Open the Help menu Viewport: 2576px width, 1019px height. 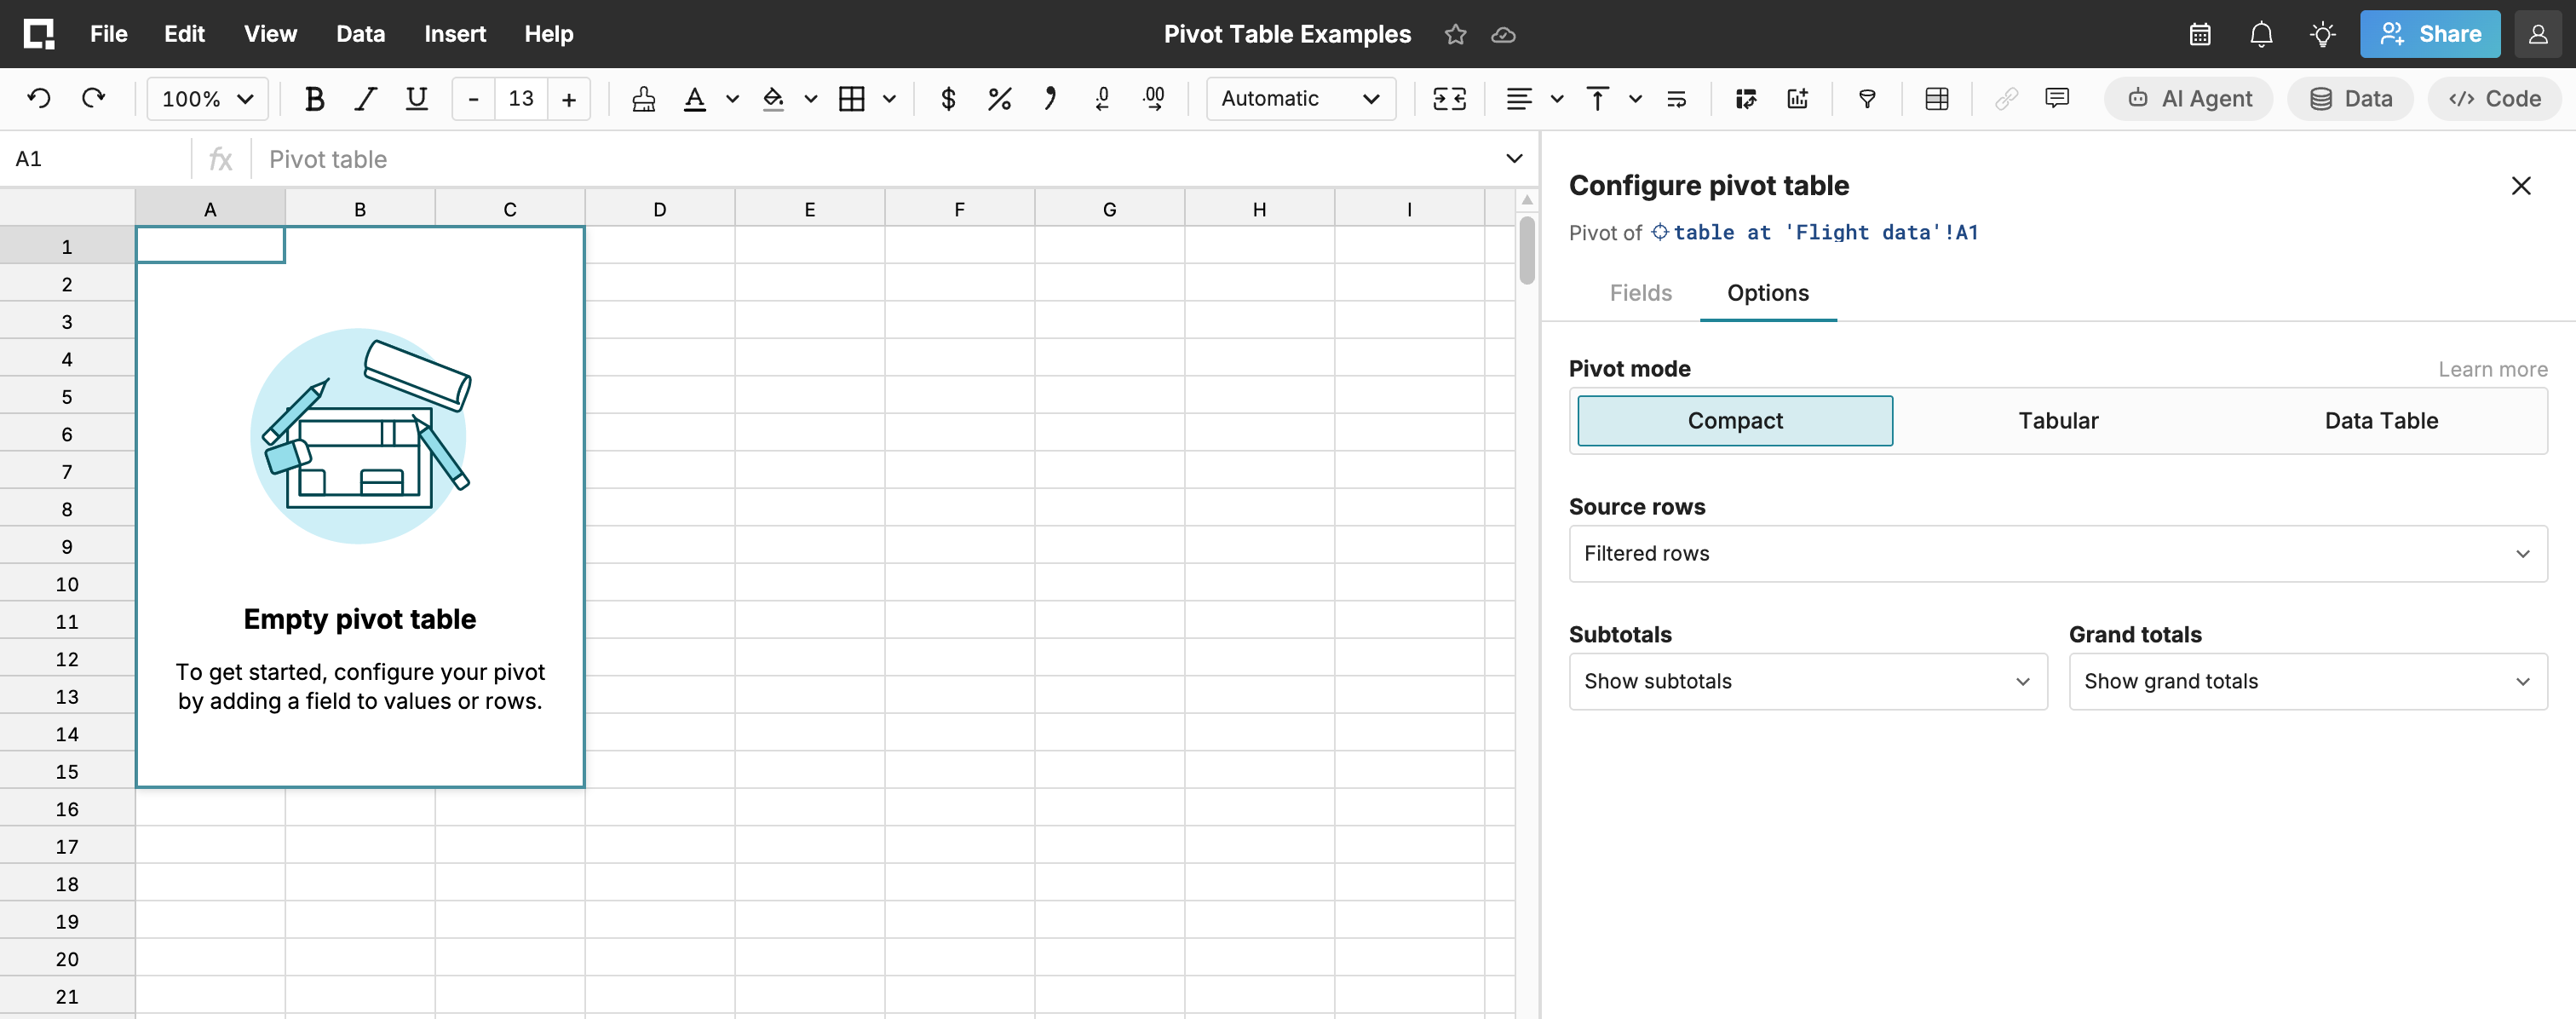point(548,34)
